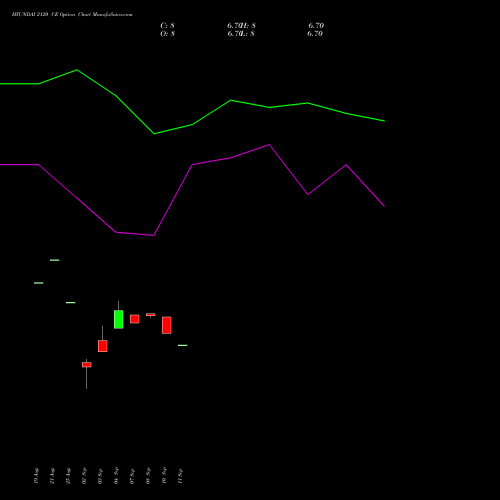Click the '10 Sep' date label

tap(164, 476)
